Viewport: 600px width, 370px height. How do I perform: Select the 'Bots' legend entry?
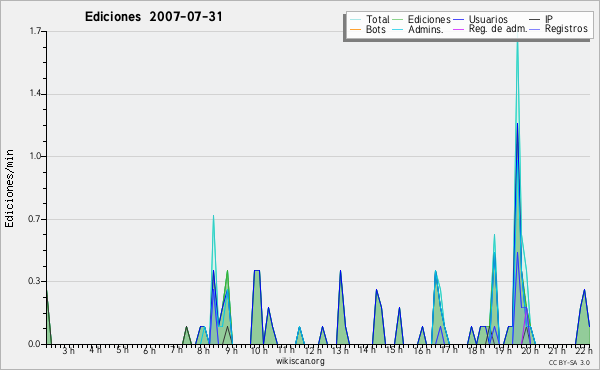tap(375, 29)
